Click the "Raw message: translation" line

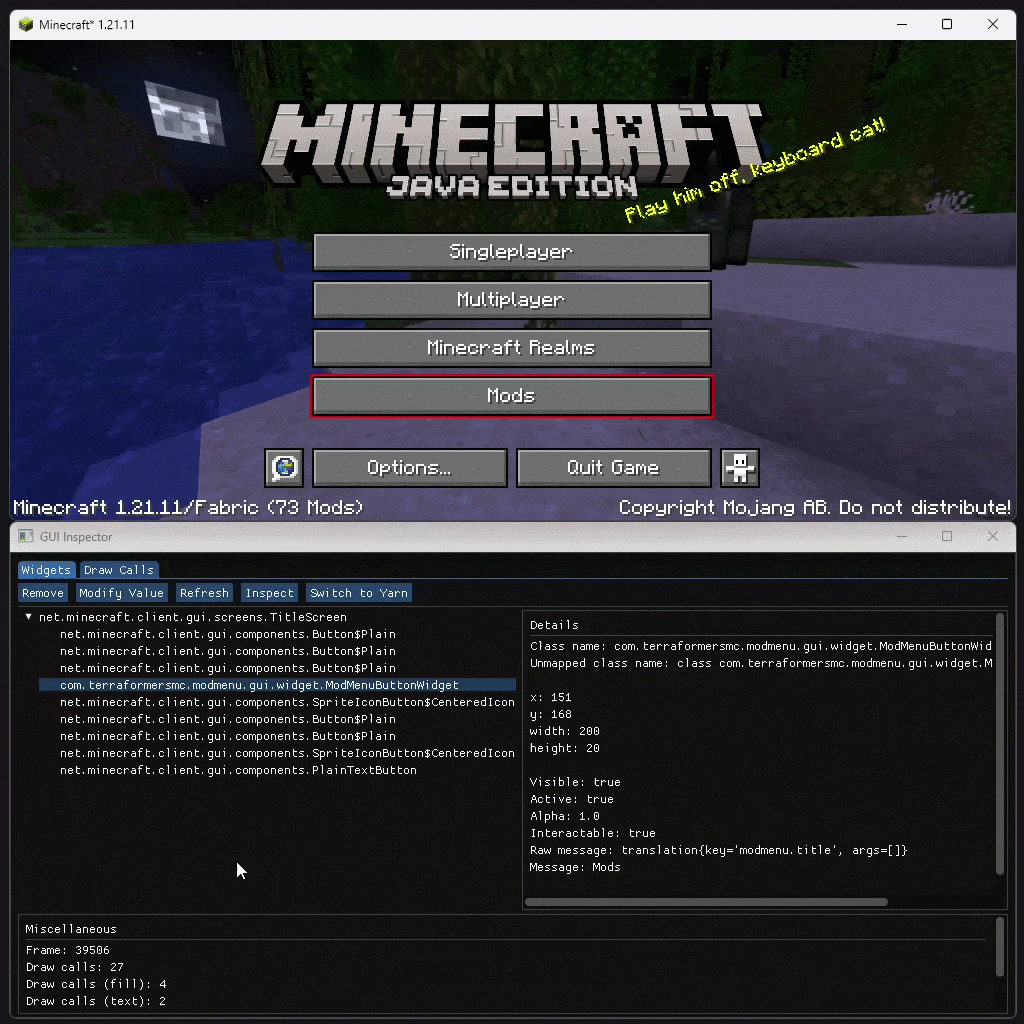click(x=719, y=850)
